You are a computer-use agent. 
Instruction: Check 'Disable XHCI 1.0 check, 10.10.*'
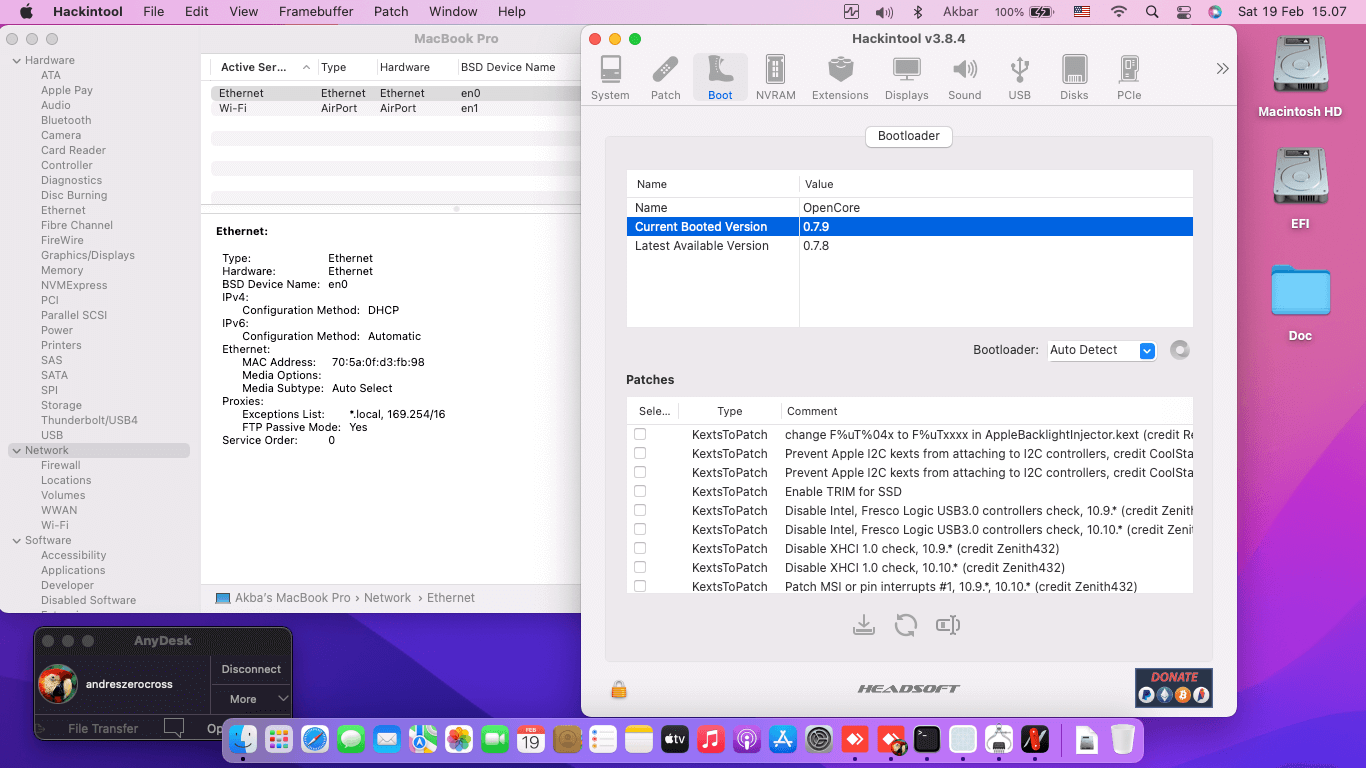tap(640, 567)
